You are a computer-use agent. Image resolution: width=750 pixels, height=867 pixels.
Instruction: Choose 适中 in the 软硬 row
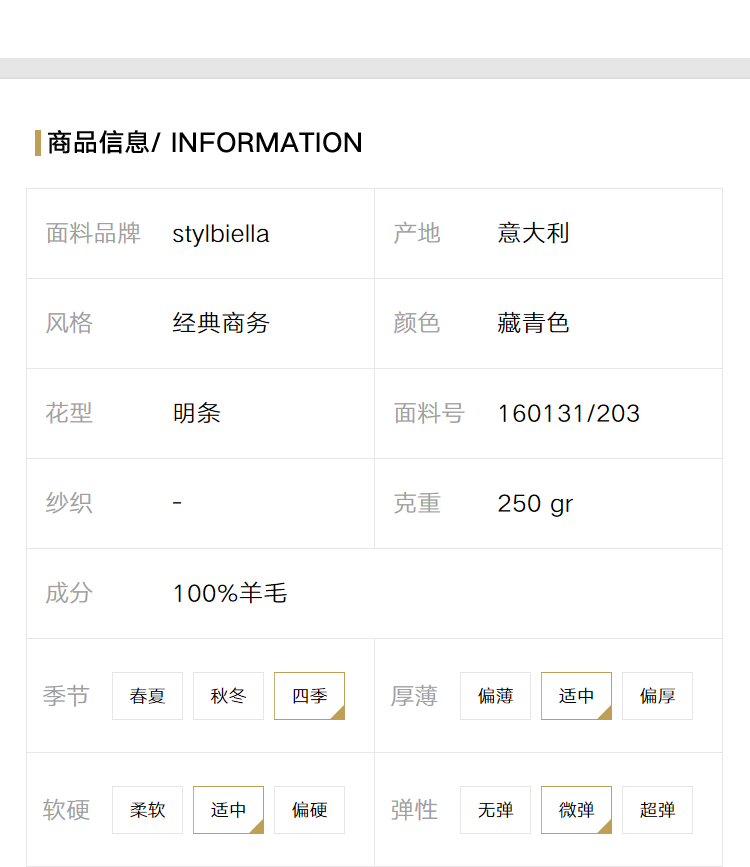(x=228, y=810)
